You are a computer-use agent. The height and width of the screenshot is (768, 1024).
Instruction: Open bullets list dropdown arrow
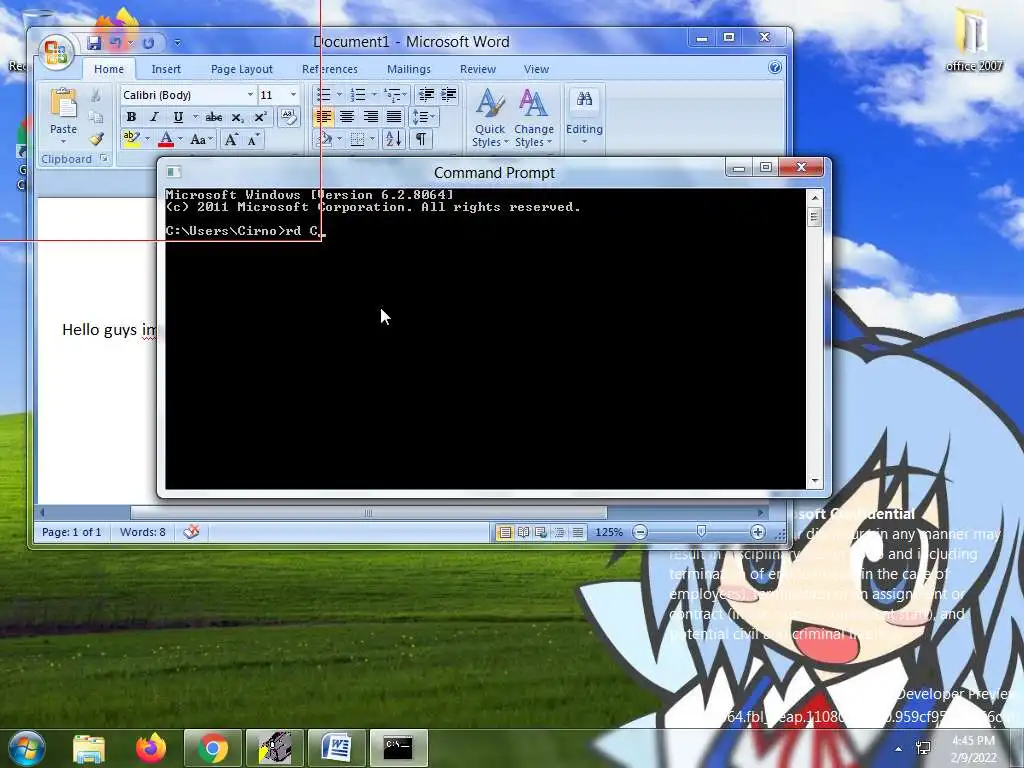click(339, 95)
